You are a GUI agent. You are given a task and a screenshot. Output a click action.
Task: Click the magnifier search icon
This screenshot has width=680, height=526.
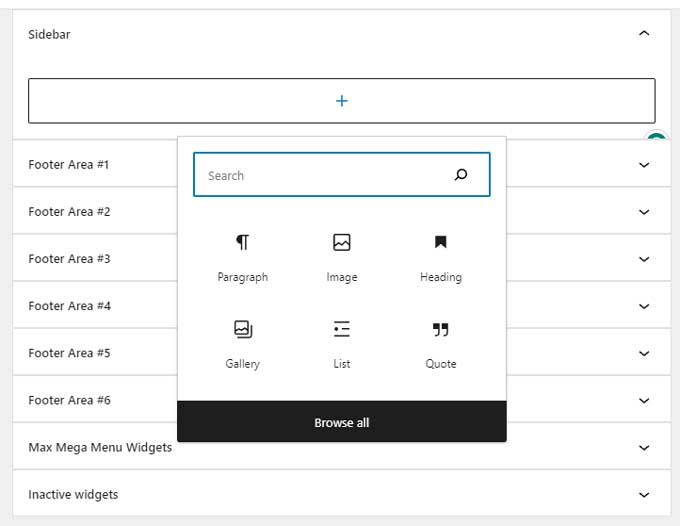[x=461, y=174]
